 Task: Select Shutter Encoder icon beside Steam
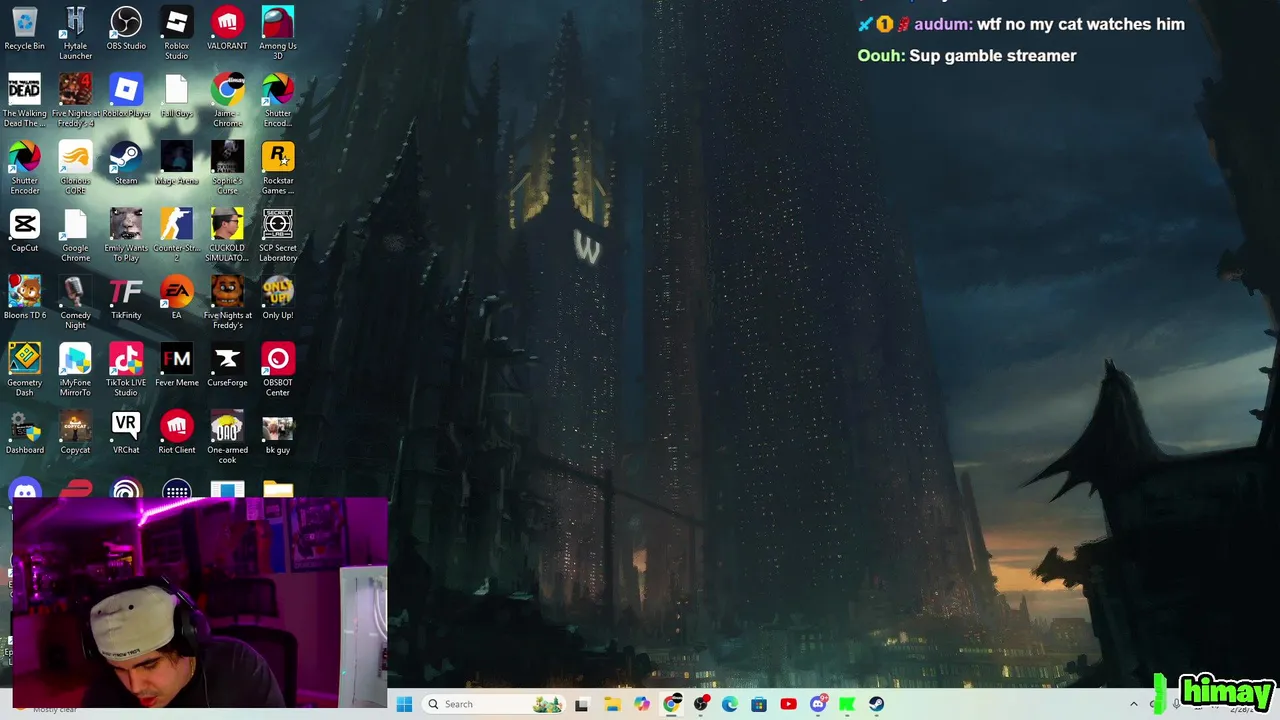coord(24,167)
